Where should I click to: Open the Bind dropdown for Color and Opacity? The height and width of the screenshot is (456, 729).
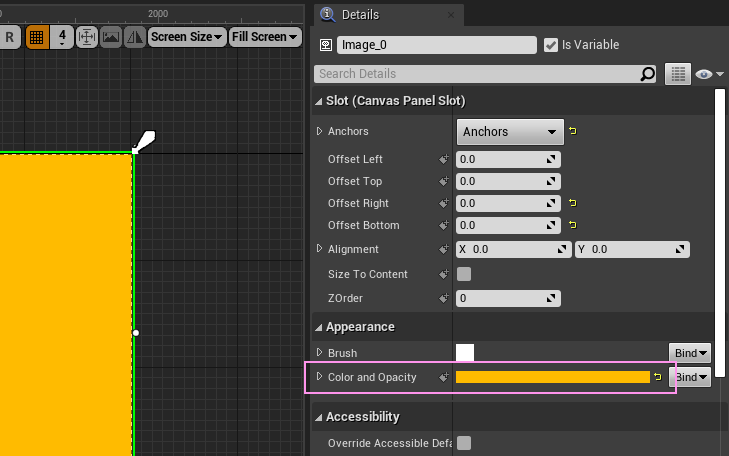point(690,377)
